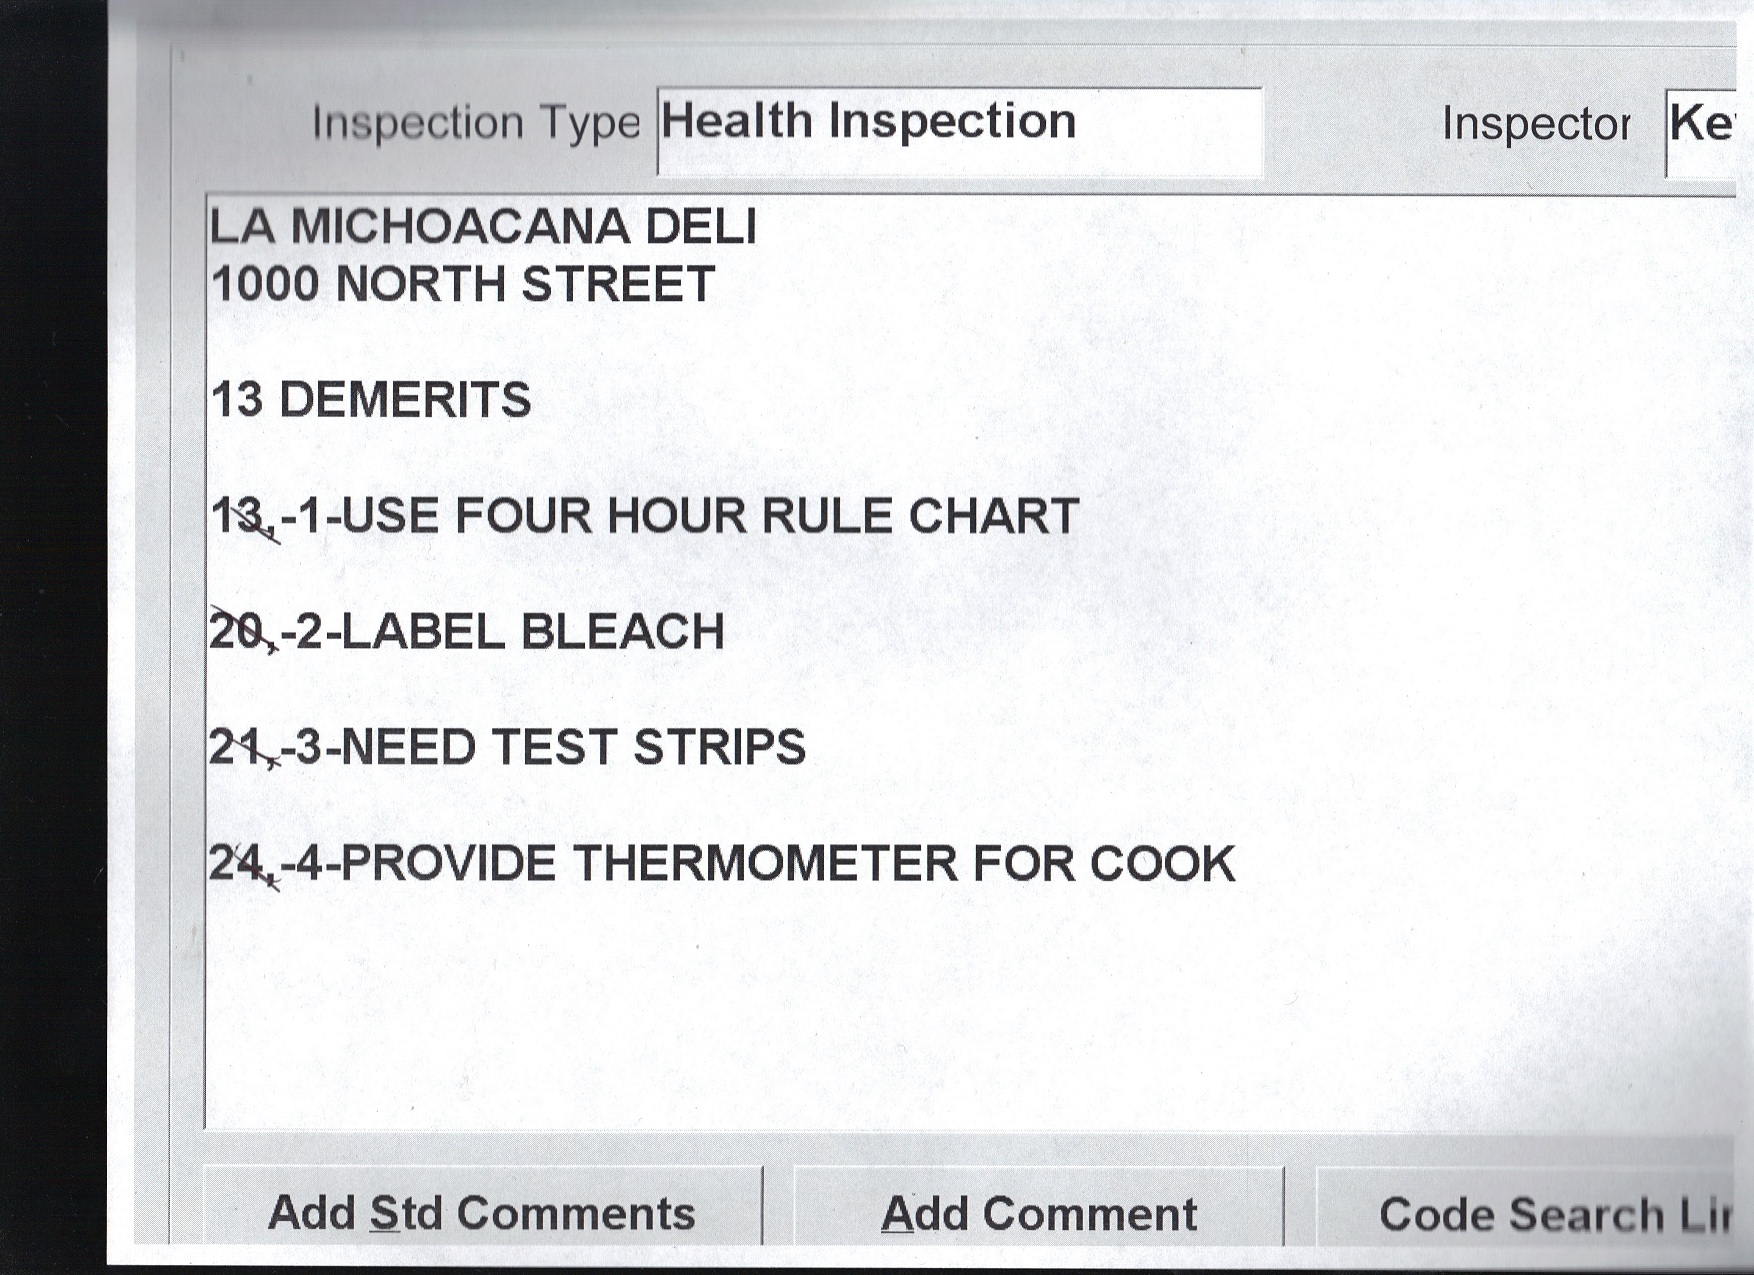The height and width of the screenshot is (1275, 1754).
Task: Place cursor on NEED TEST STRIPS text
Action: [573, 748]
